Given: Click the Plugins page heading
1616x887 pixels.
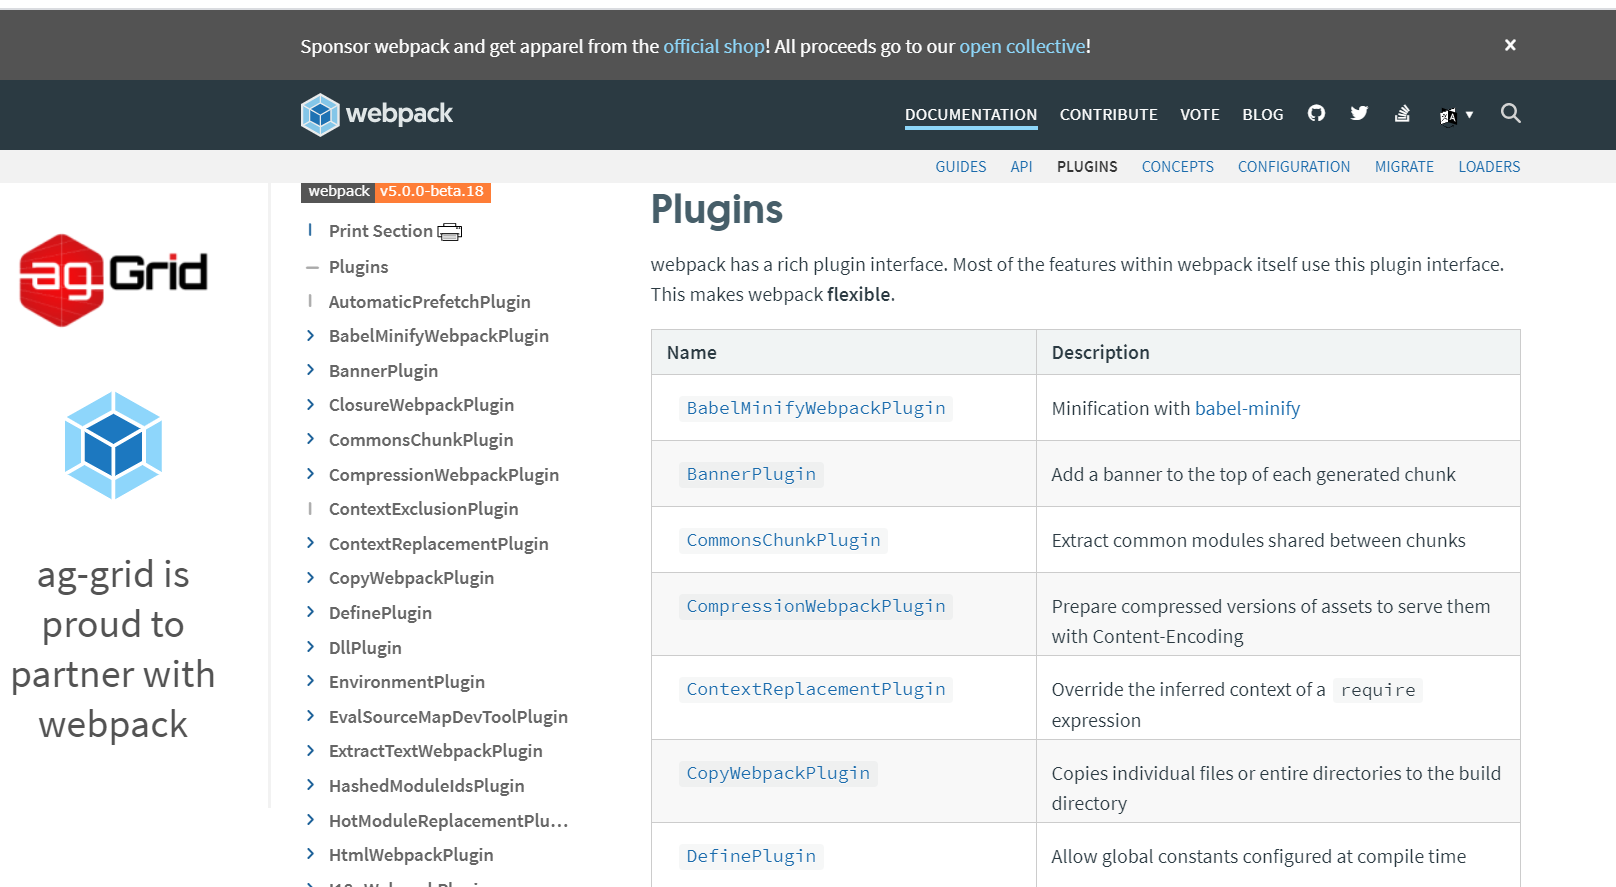Looking at the screenshot, I should 717,209.
